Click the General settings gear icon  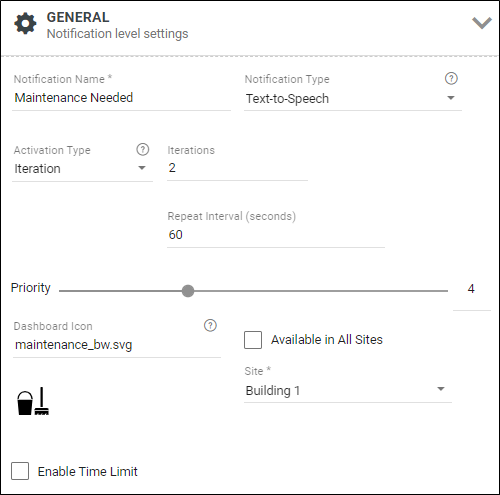click(x=25, y=24)
